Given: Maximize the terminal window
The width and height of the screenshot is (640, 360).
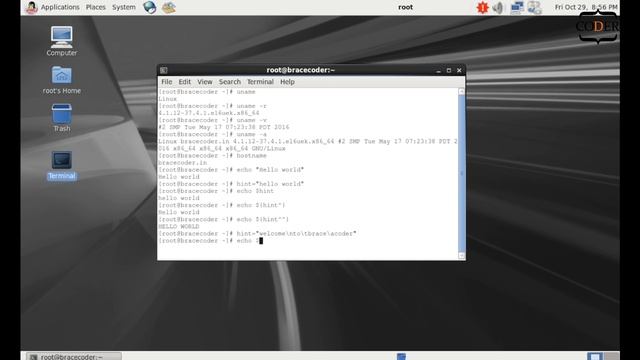Looking at the screenshot, I should tap(449, 71).
